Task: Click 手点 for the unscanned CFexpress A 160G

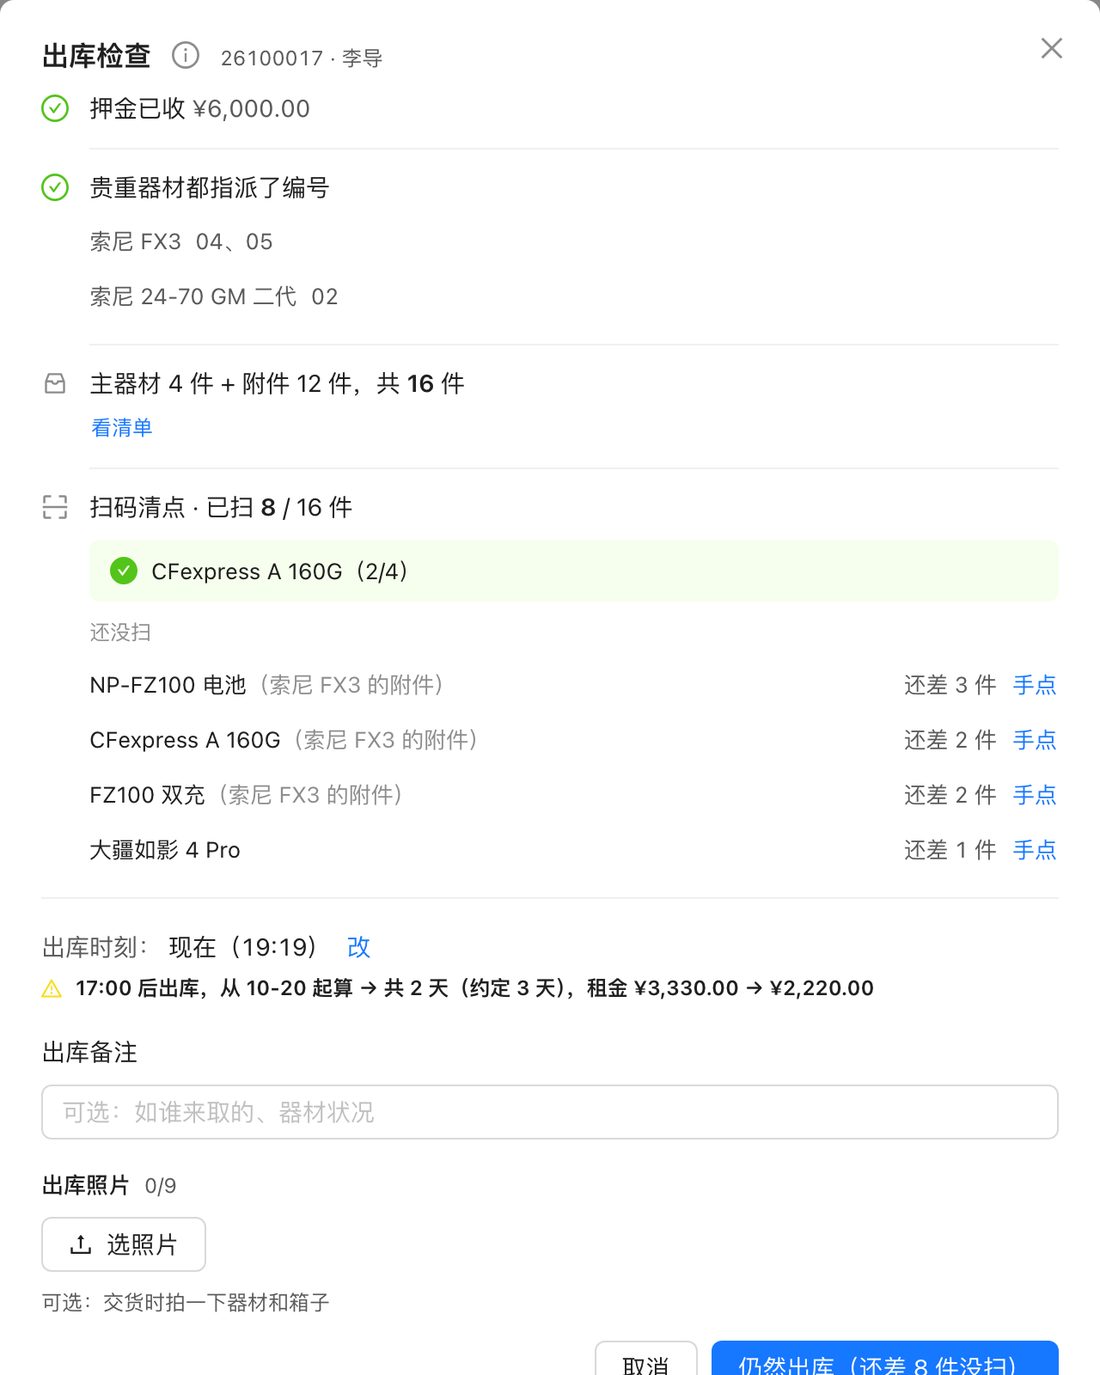Action: [x=1035, y=740]
